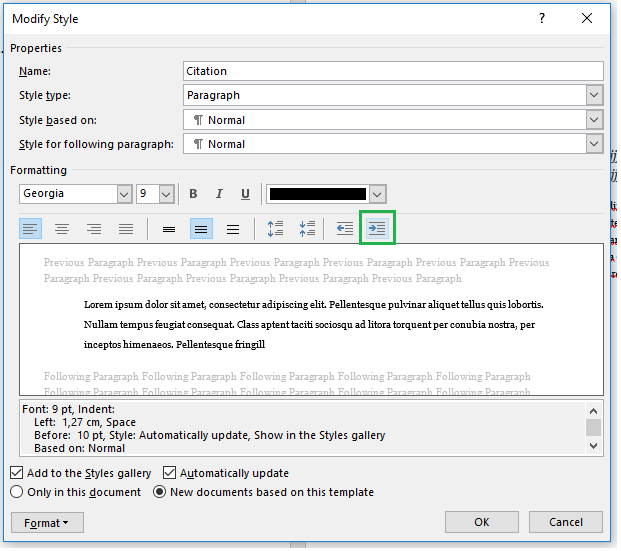The image size is (621, 551).
Task: Open the Style type dropdown
Action: (x=594, y=95)
